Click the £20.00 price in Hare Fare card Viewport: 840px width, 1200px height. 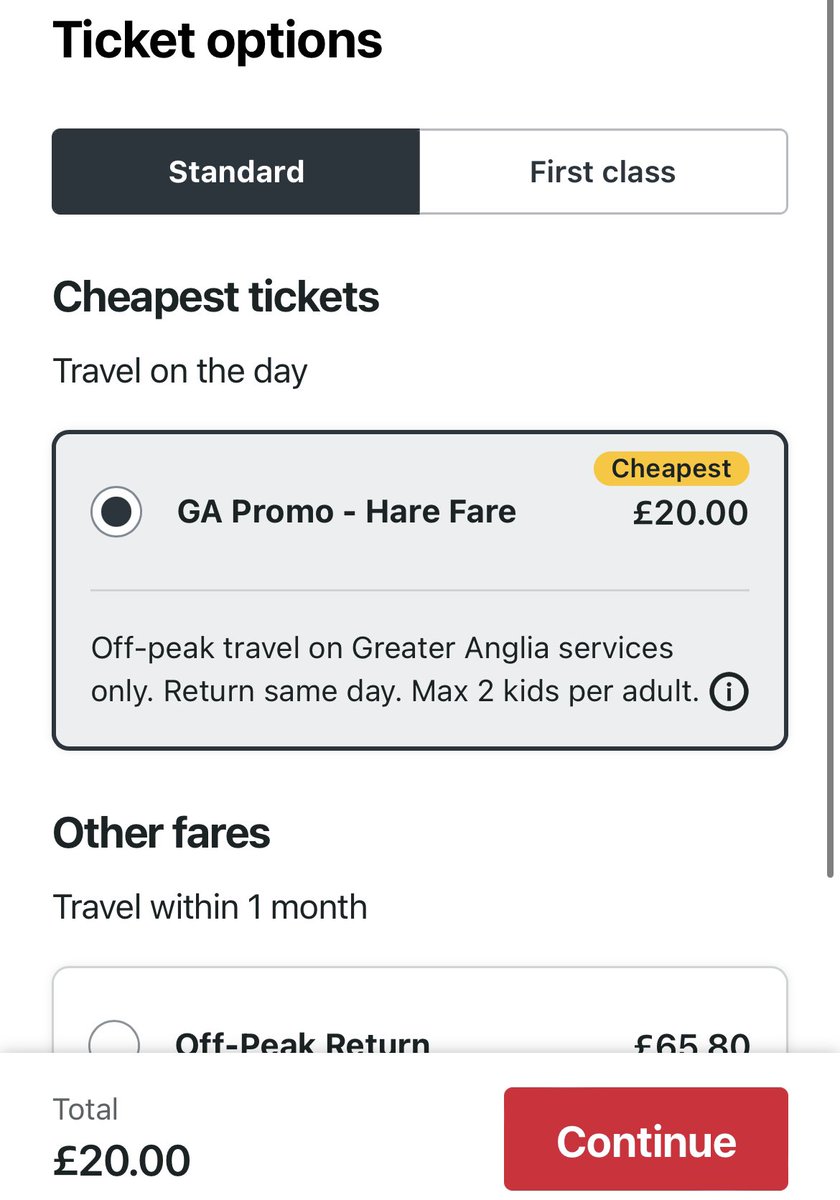pyautogui.click(x=690, y=513)
